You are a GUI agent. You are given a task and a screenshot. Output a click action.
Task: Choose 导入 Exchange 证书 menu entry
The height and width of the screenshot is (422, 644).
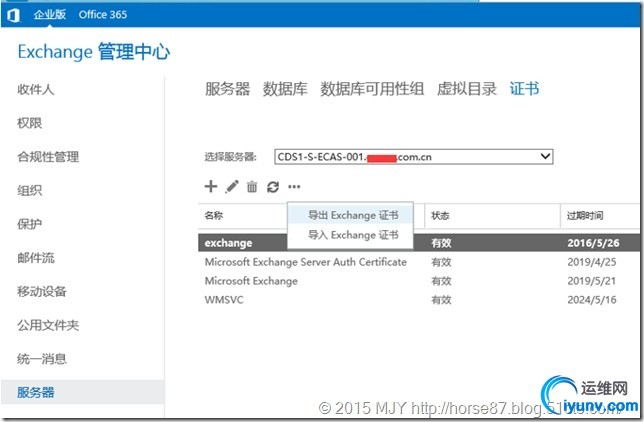350,235
